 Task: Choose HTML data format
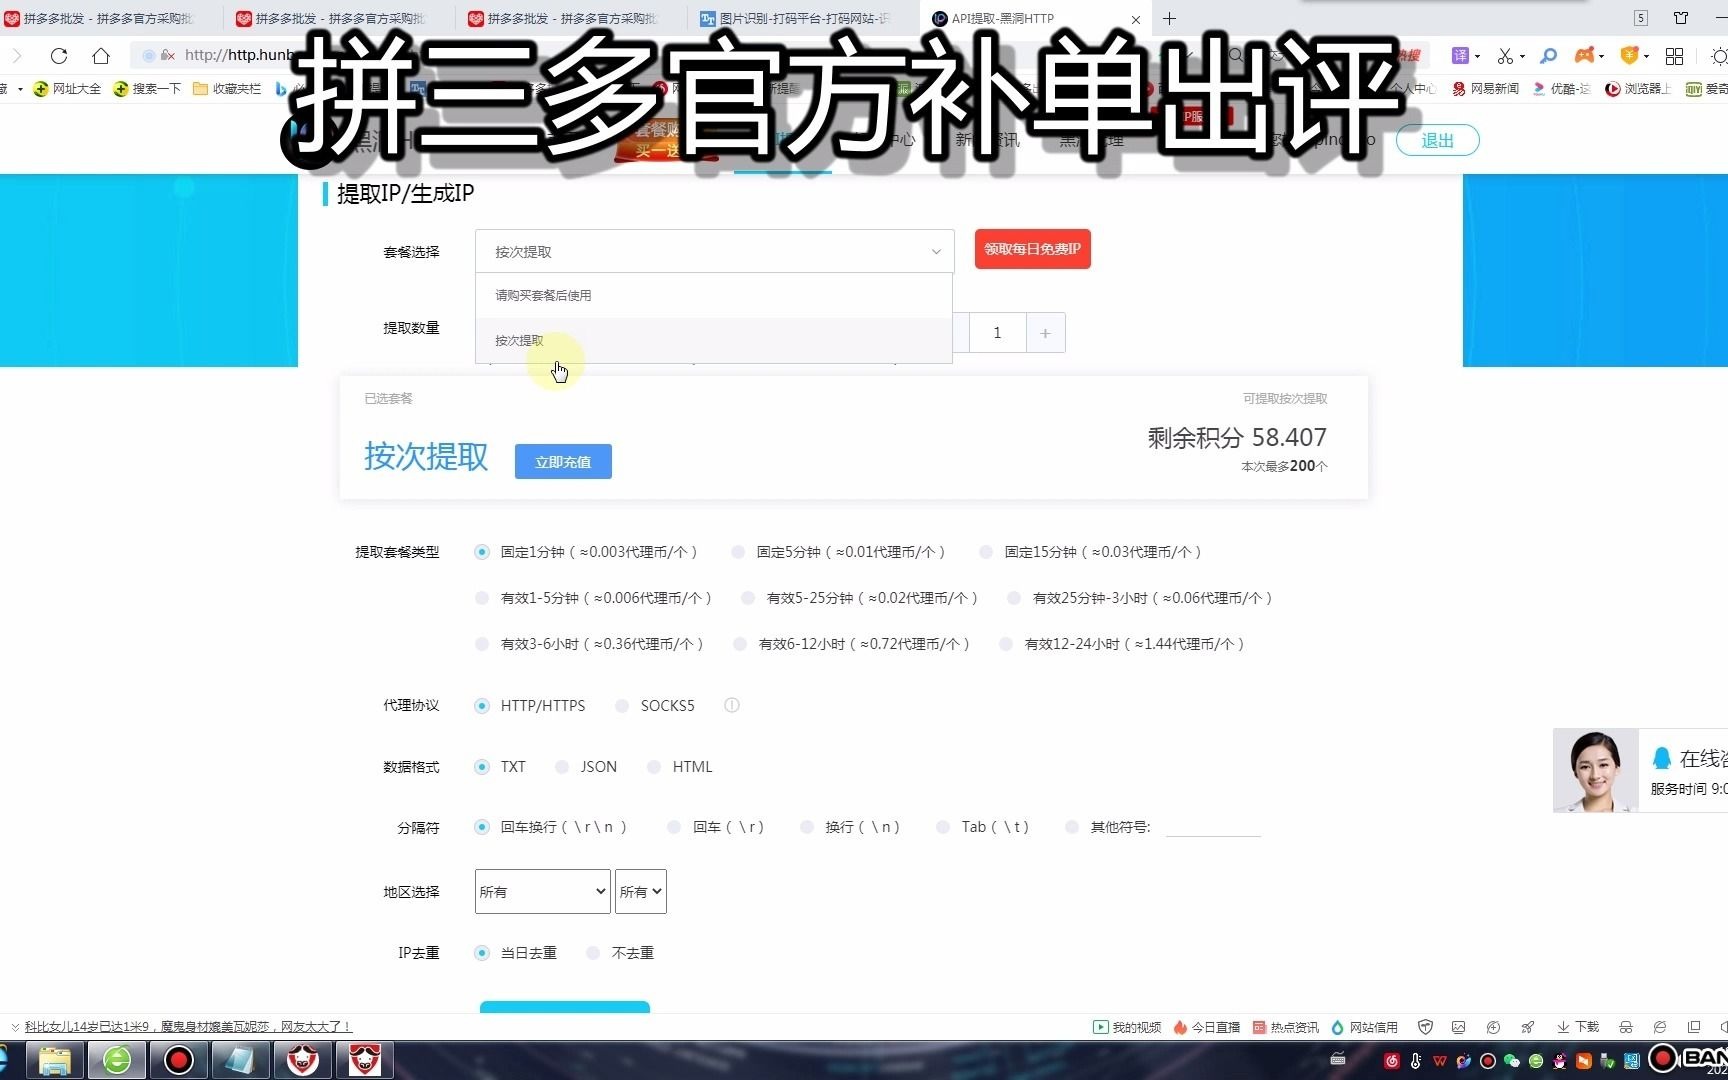(x=654, y=767)
